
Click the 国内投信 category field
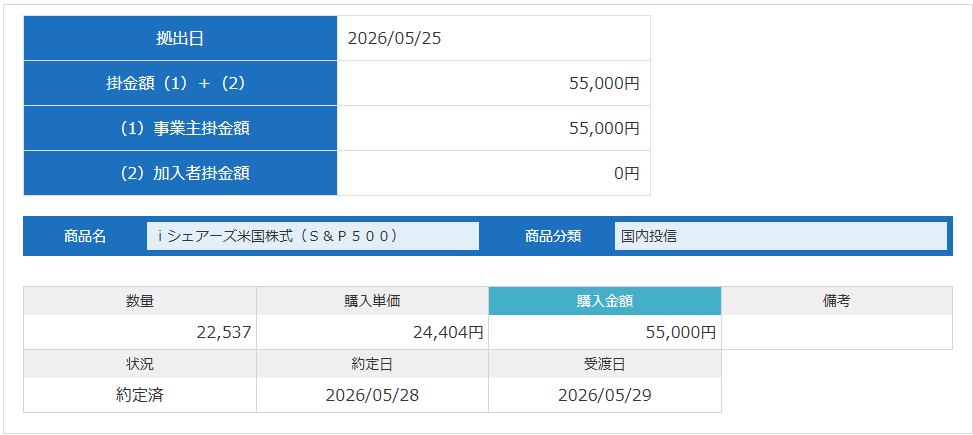pos(781,236)
